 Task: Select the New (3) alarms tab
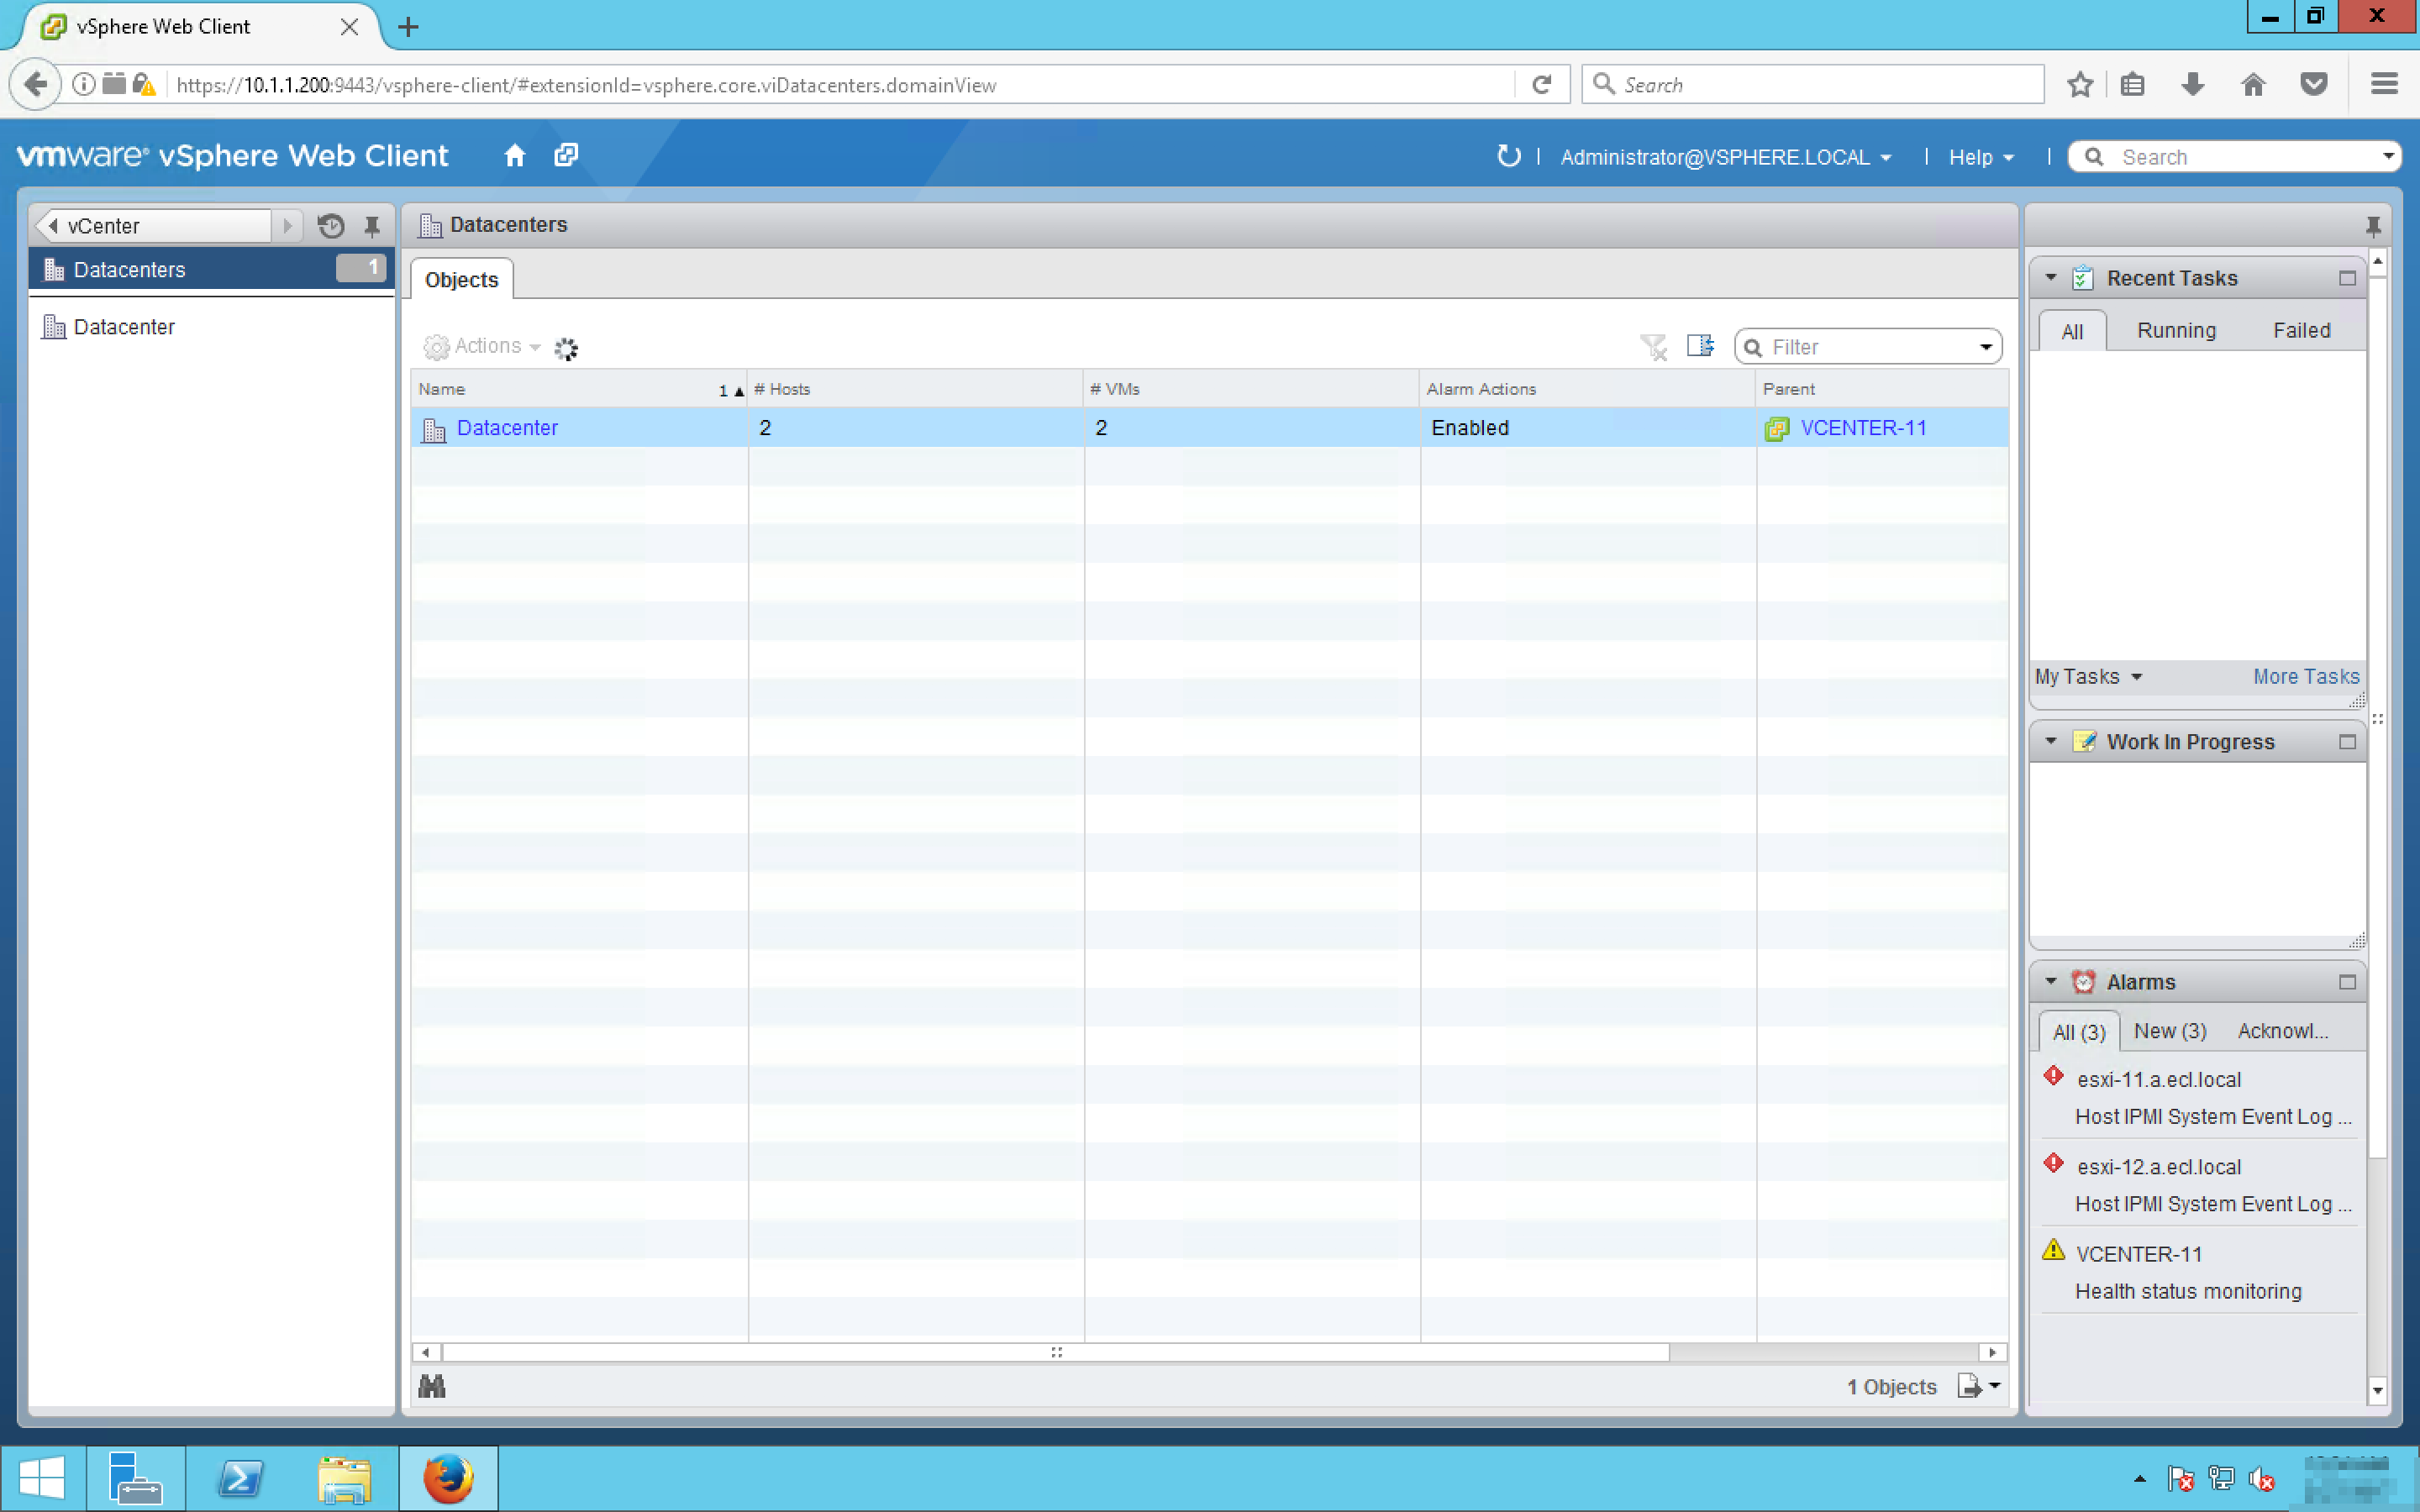click(x=2169, y=1031)
